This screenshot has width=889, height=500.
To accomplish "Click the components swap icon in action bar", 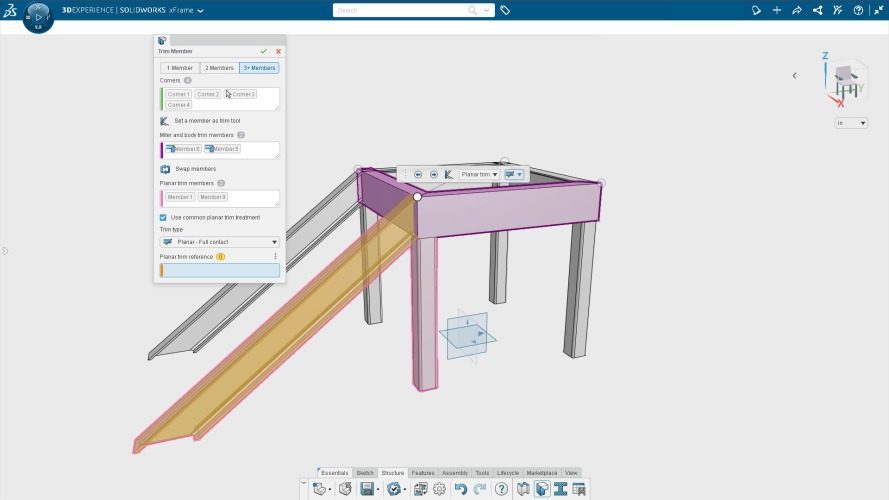I will (420, 489).
